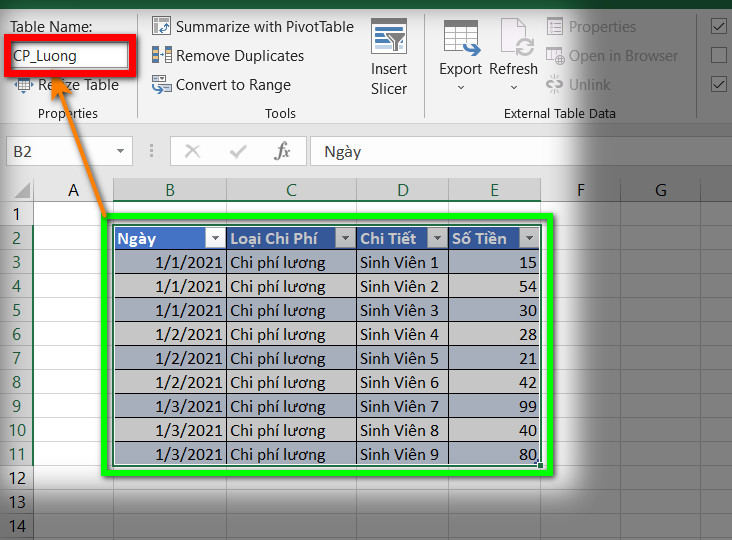Screen dimensions: 732x540
Task: Click the Properties icon in External Table Data
Action: [x=555, y=27]
